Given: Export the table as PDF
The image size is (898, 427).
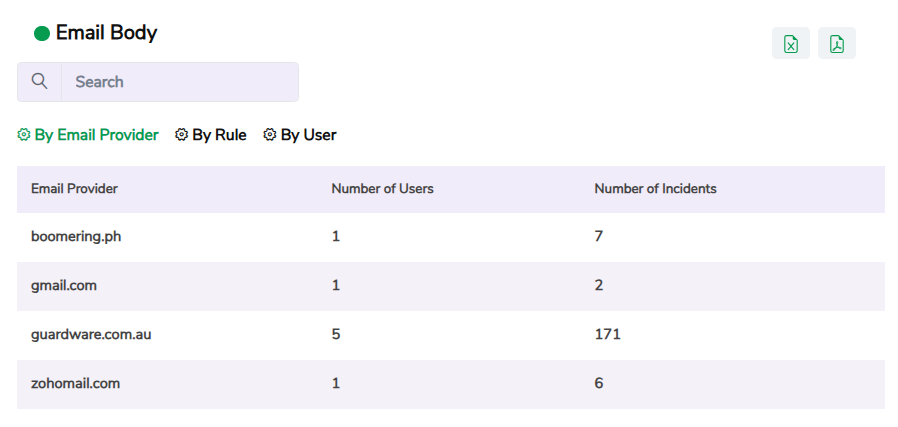Looking at the screenshot, I should click(x=836, y=44).
